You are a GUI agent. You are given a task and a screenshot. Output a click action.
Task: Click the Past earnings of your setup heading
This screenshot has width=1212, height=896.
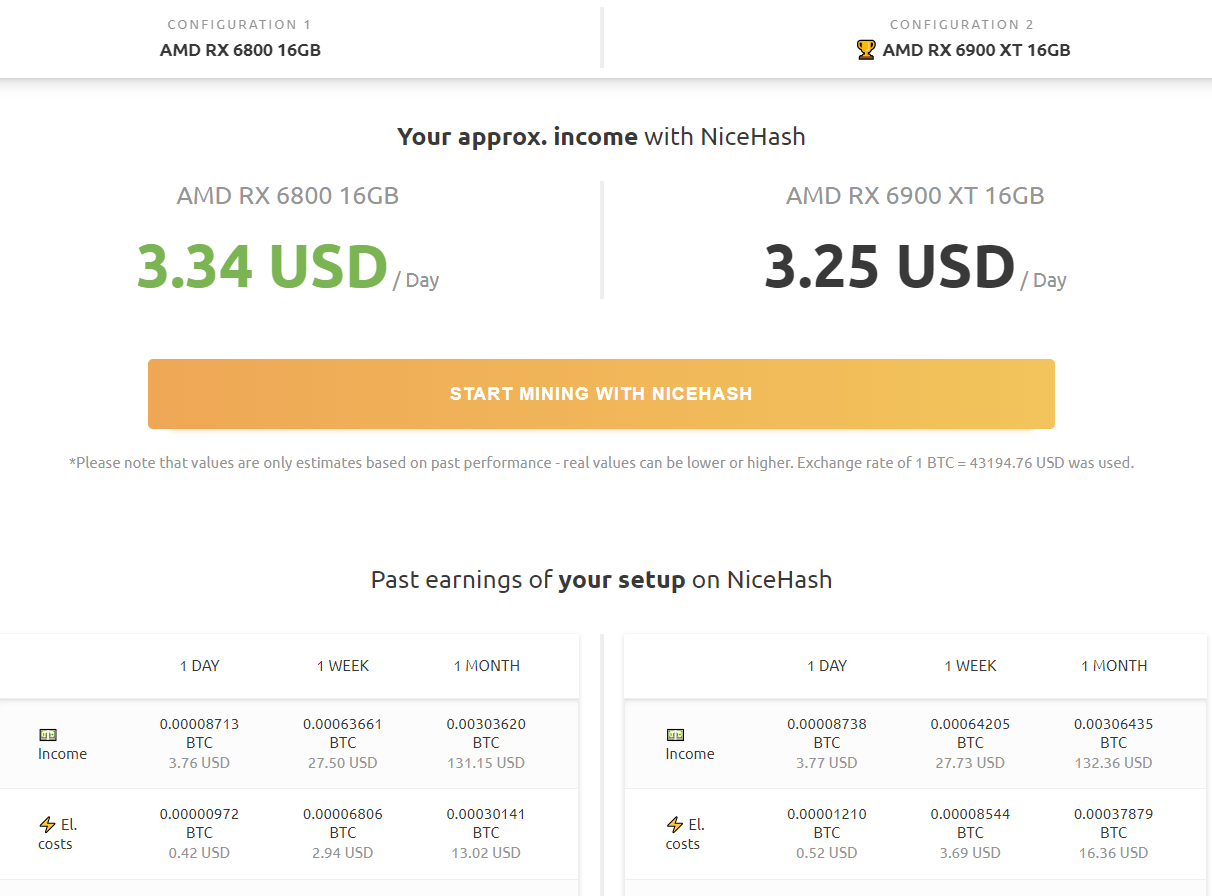click(x=601, y=580)
